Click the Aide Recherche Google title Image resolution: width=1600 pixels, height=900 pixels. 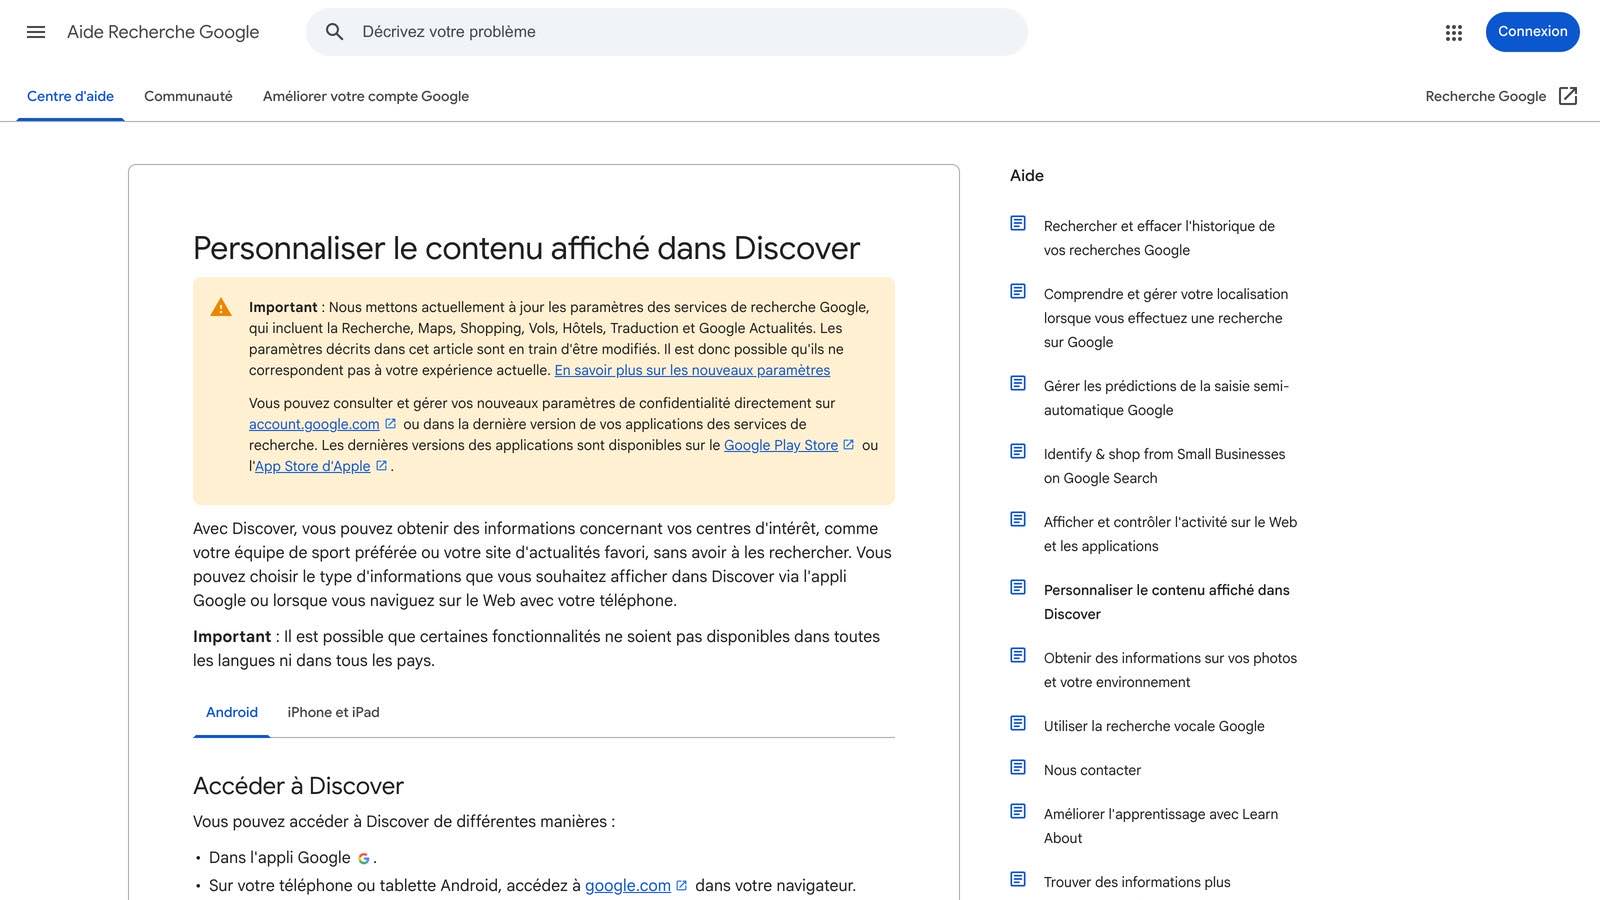click(163, 32)
